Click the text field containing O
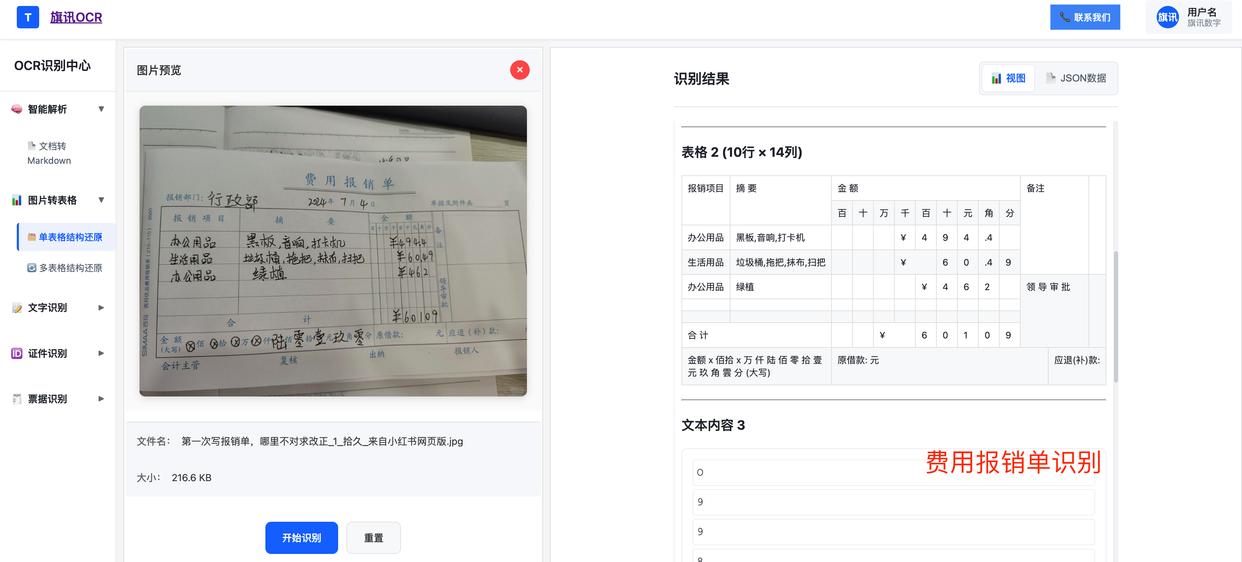Image resolution: width=1242 pixels, height=562 pixels. [893, 472]
